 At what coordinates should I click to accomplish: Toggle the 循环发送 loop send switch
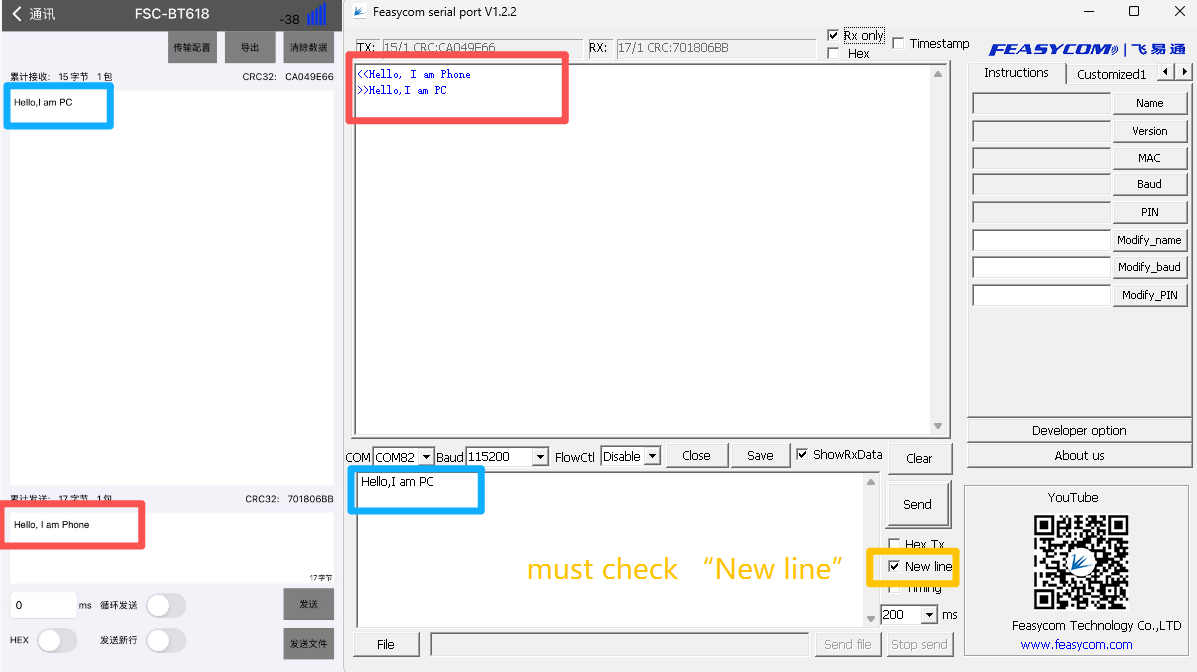coord(165,605)
